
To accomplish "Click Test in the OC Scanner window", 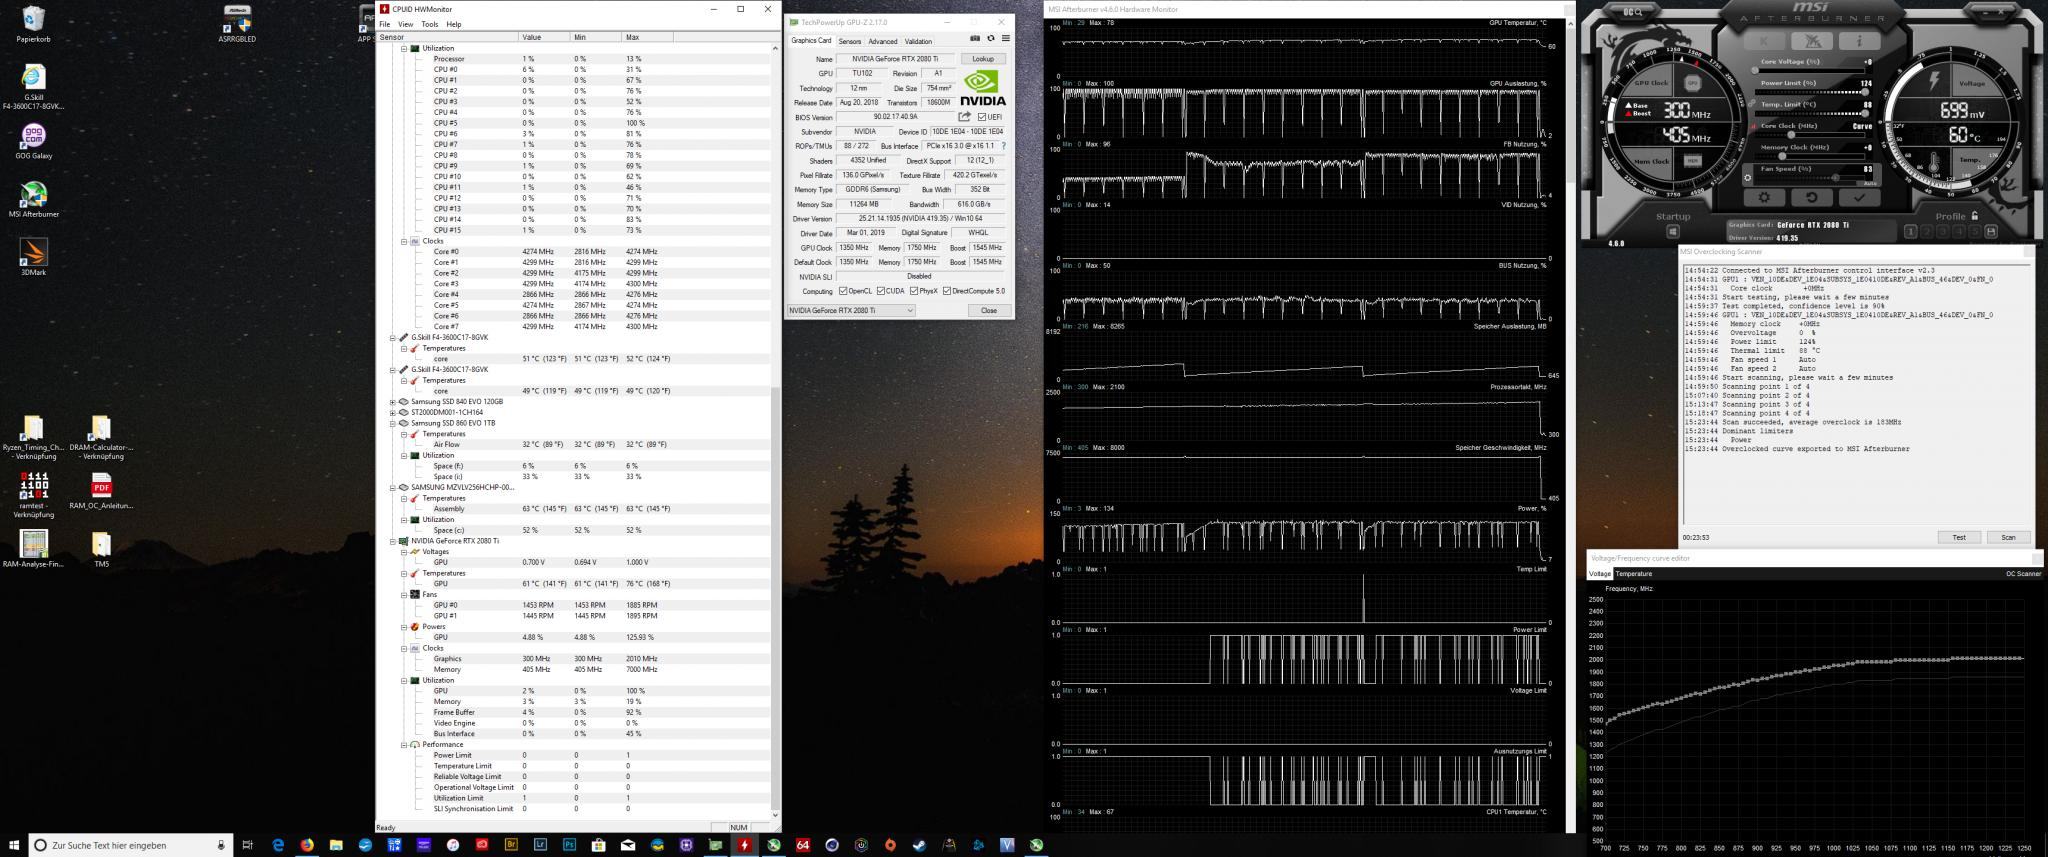I will coord(1959,537).
